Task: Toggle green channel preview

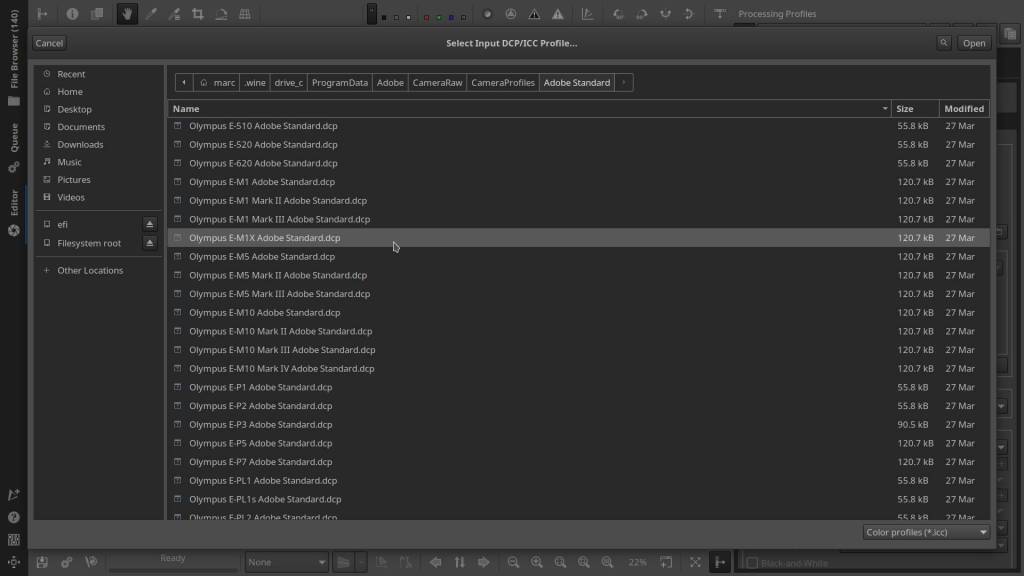Action: [439, 17]
